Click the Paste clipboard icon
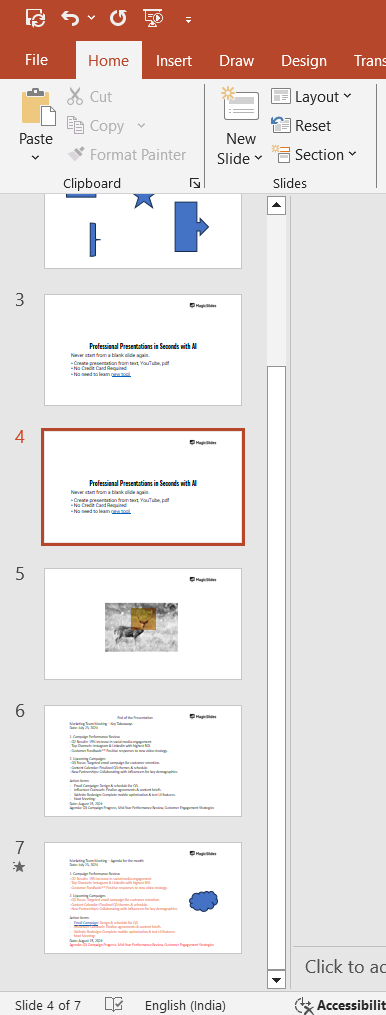 tap(38, 107)
